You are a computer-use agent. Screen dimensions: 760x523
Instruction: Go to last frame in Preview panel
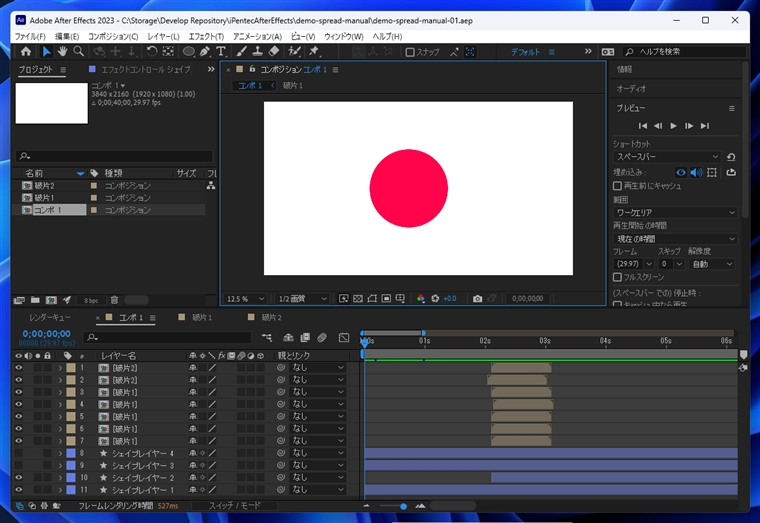(x=705, y=126)
